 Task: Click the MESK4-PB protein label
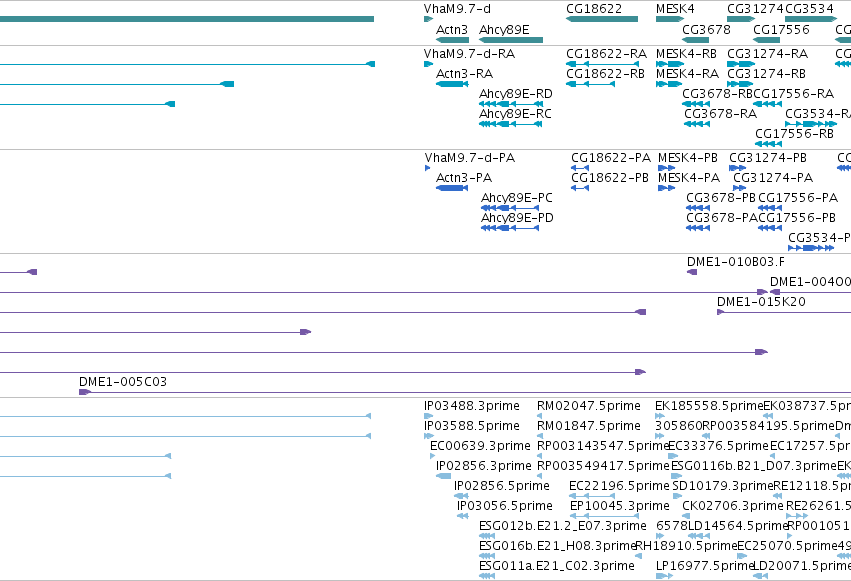click(x=688, y=158)
